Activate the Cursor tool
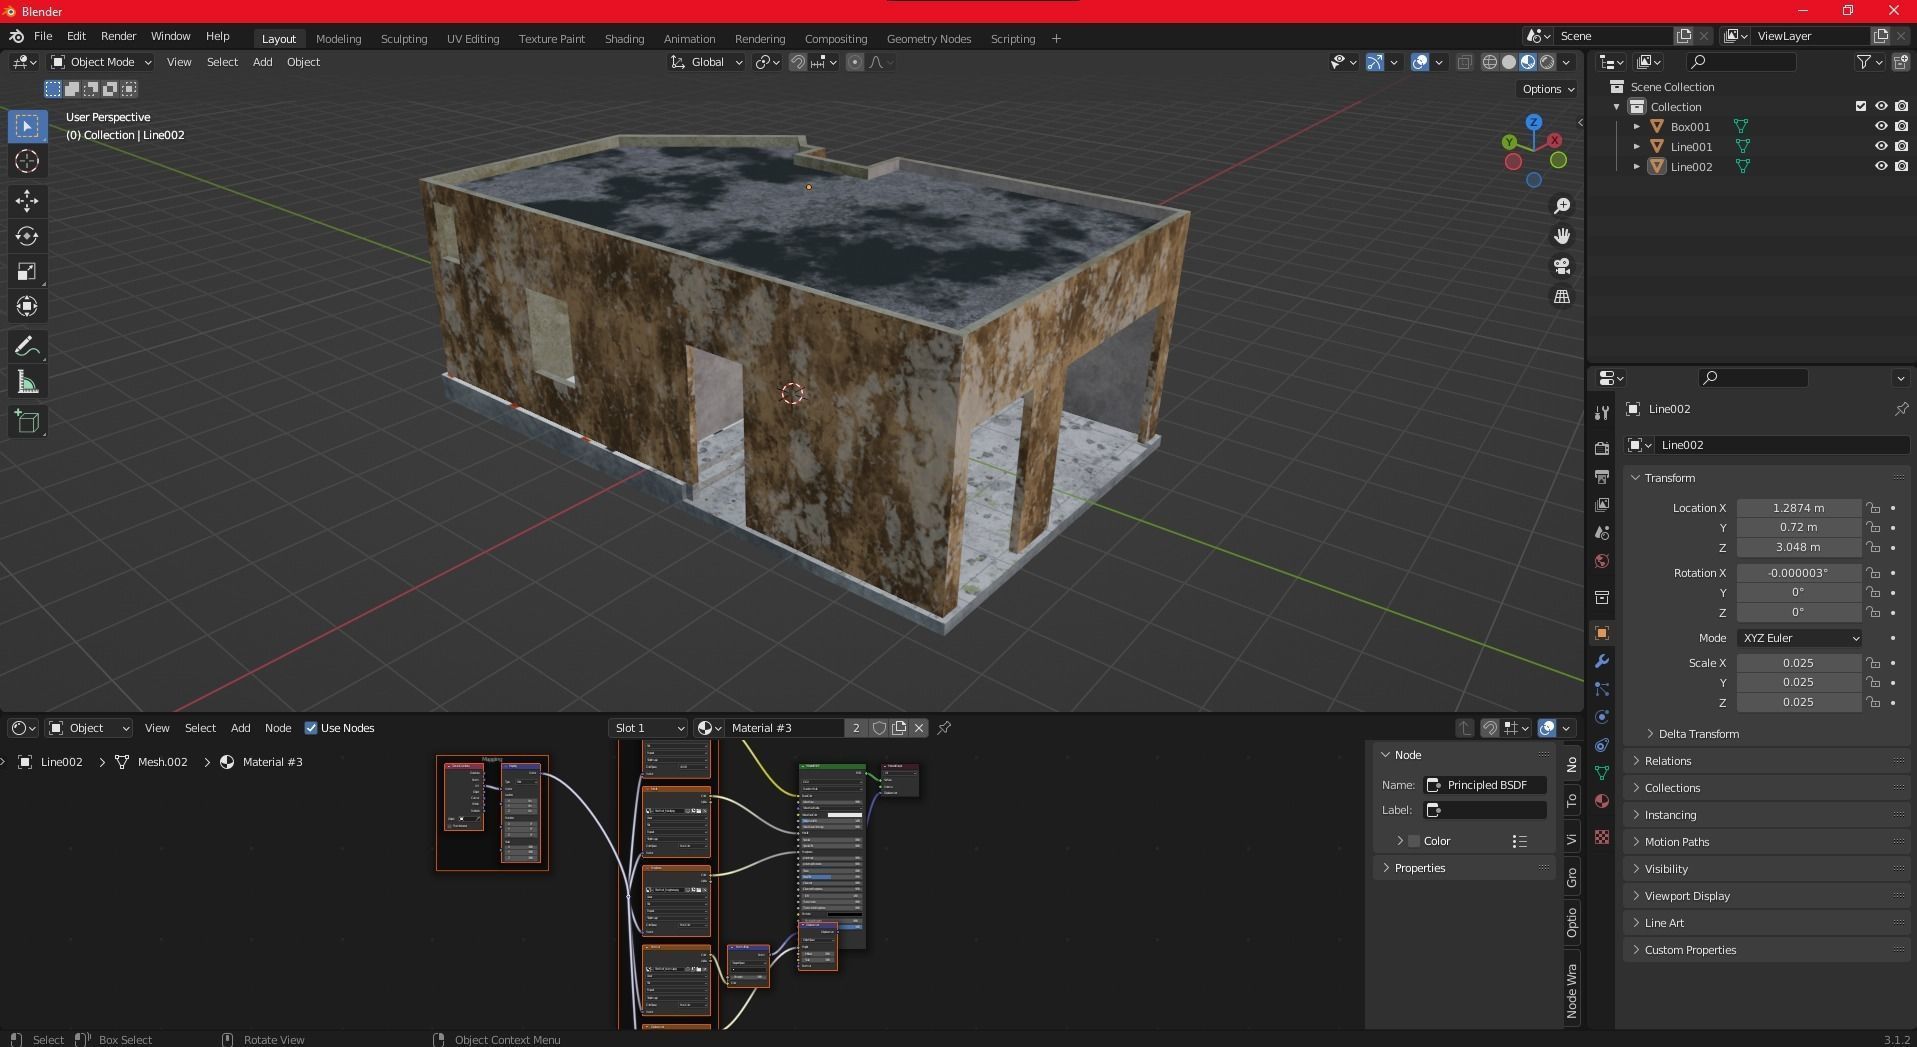 (27, 161)
